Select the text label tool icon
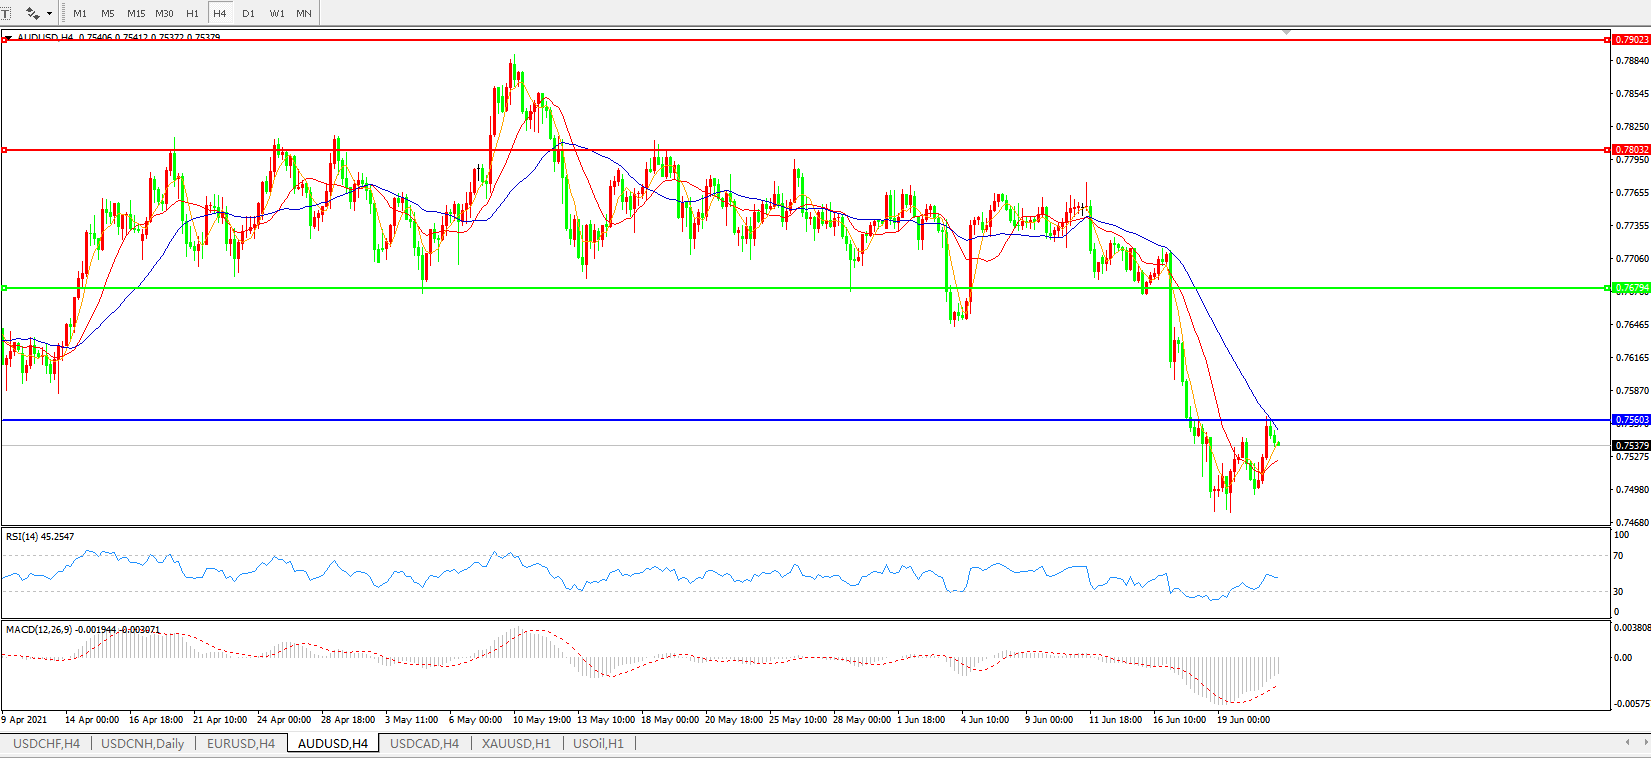 click(5, 13)
